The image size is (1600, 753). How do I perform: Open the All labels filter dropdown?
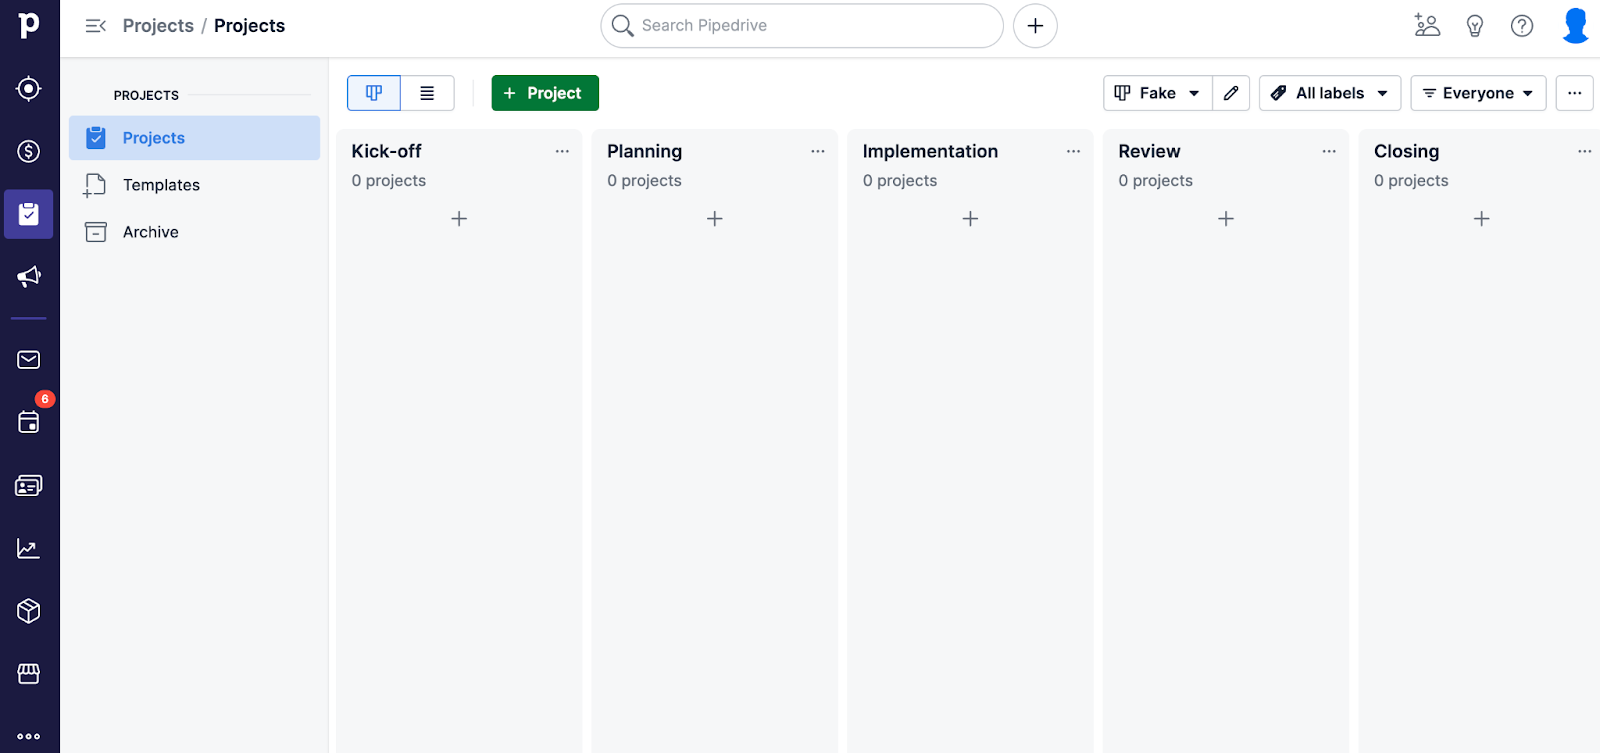1329,93
